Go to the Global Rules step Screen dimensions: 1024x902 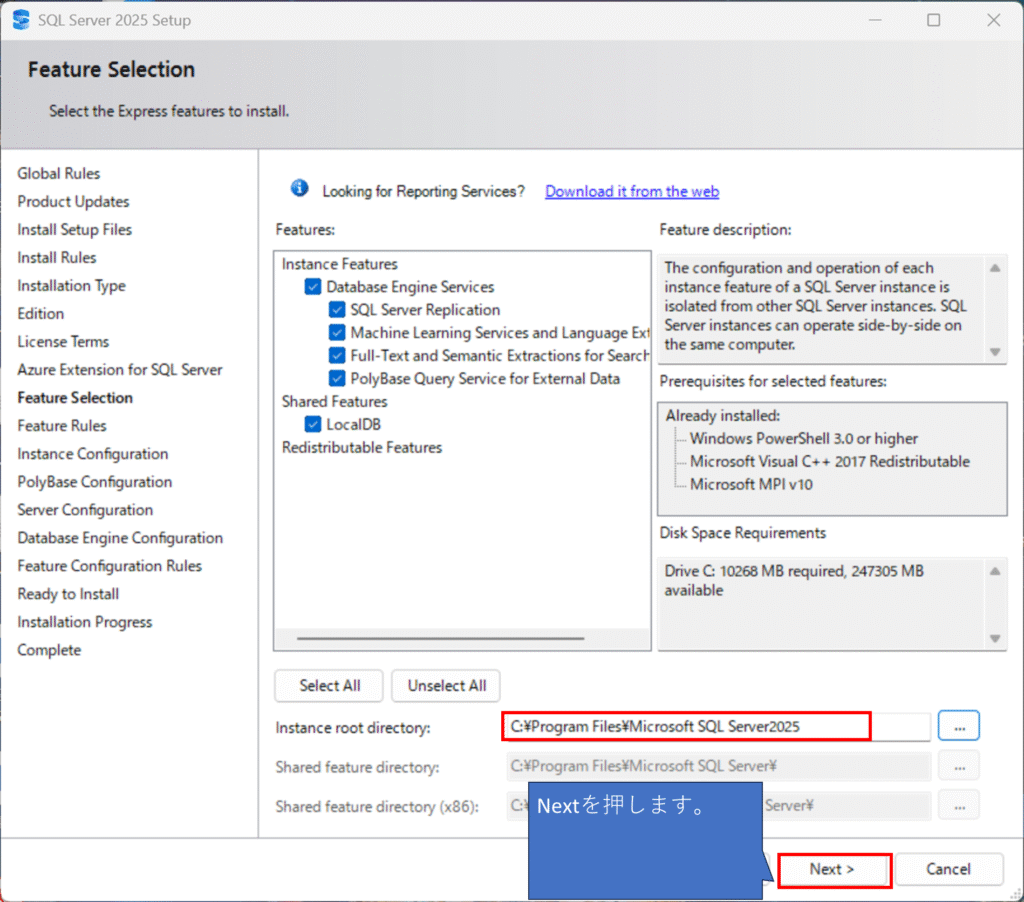(x=59, y=173)
